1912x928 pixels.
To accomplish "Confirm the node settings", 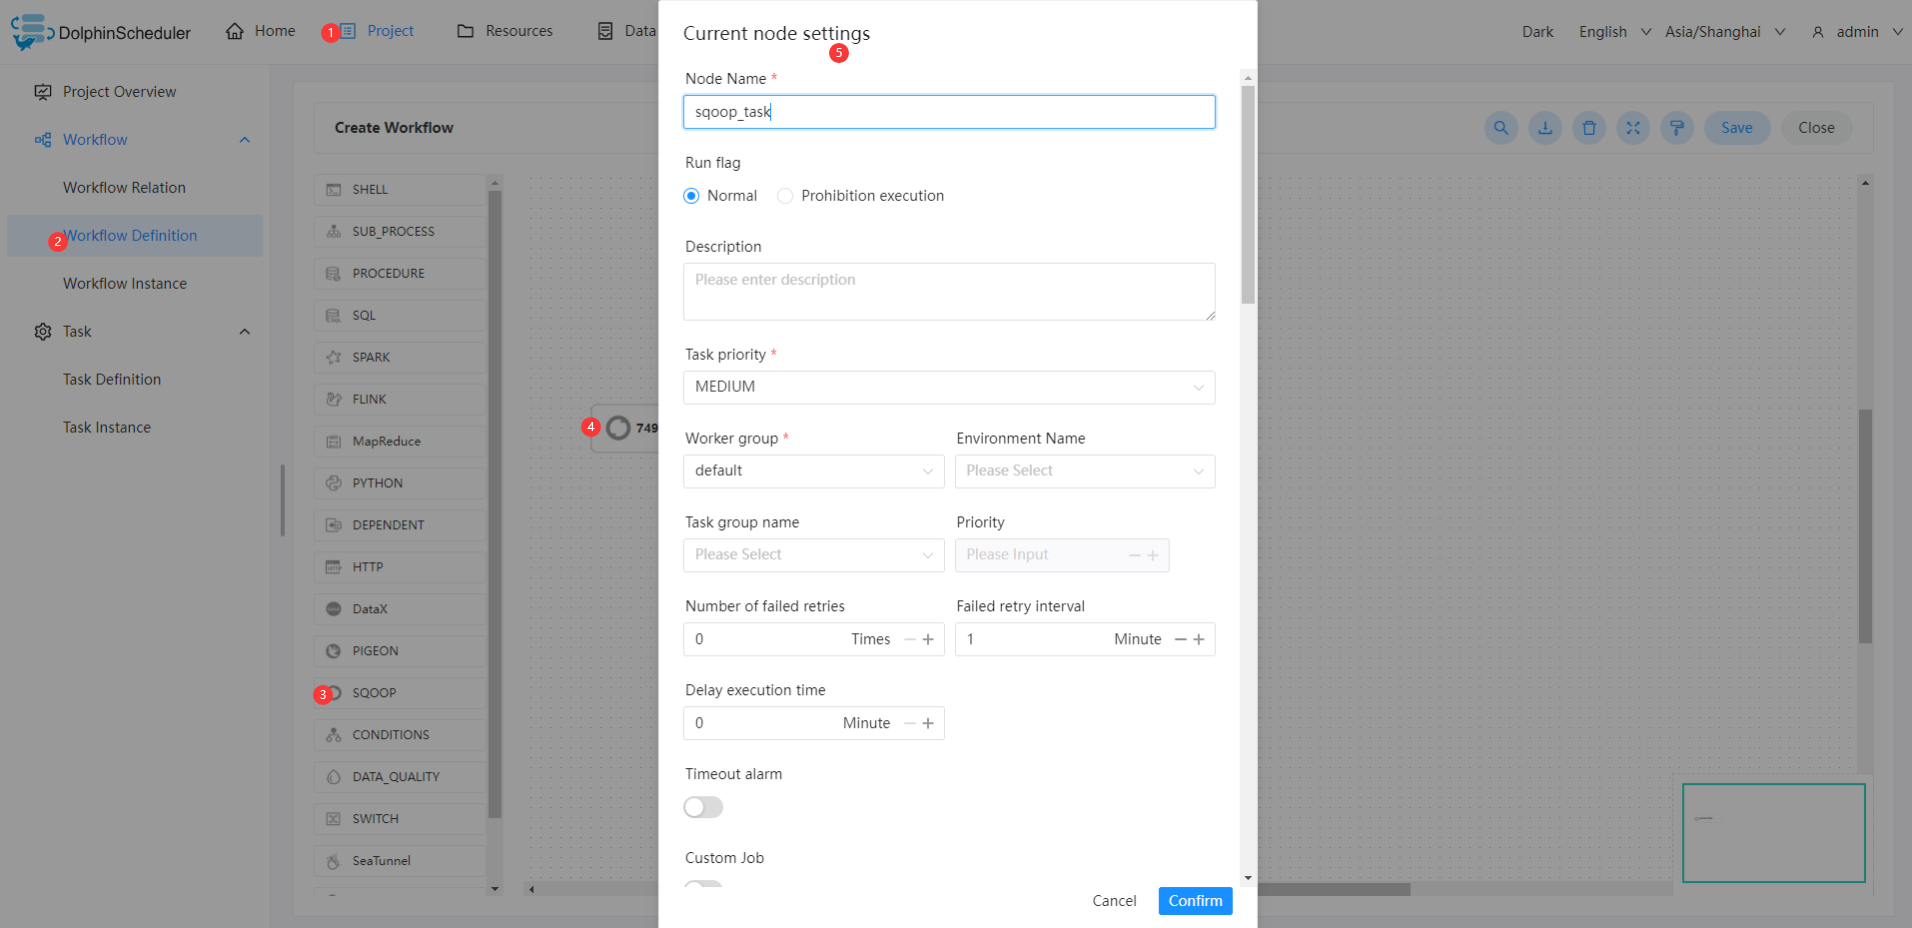I will [1195, 901].
